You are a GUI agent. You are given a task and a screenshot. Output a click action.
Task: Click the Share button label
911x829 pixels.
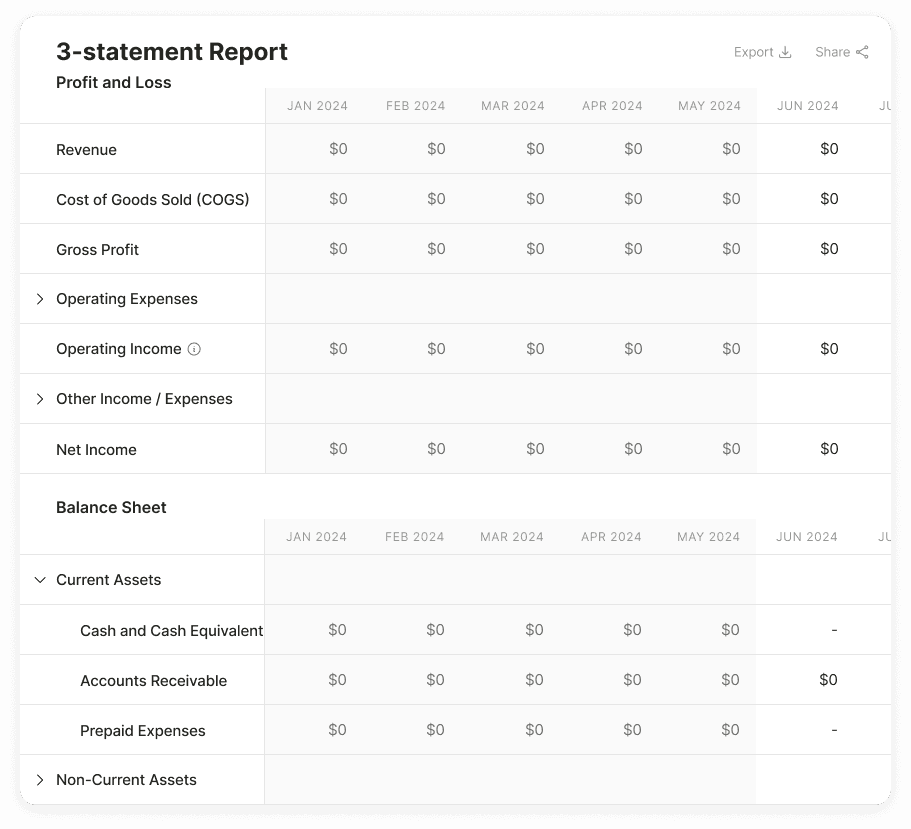point(832,52)
